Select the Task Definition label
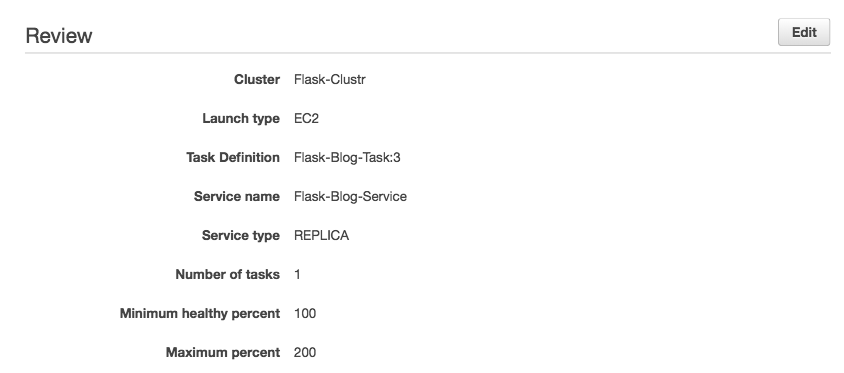 click(x=233, y=158)
